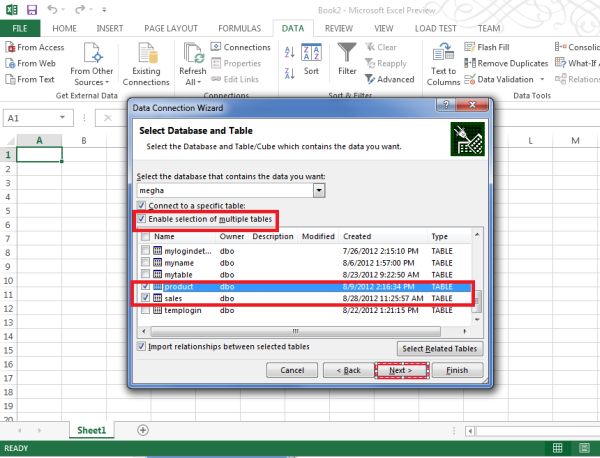Switch to the VIEW tab

point(383,28)
